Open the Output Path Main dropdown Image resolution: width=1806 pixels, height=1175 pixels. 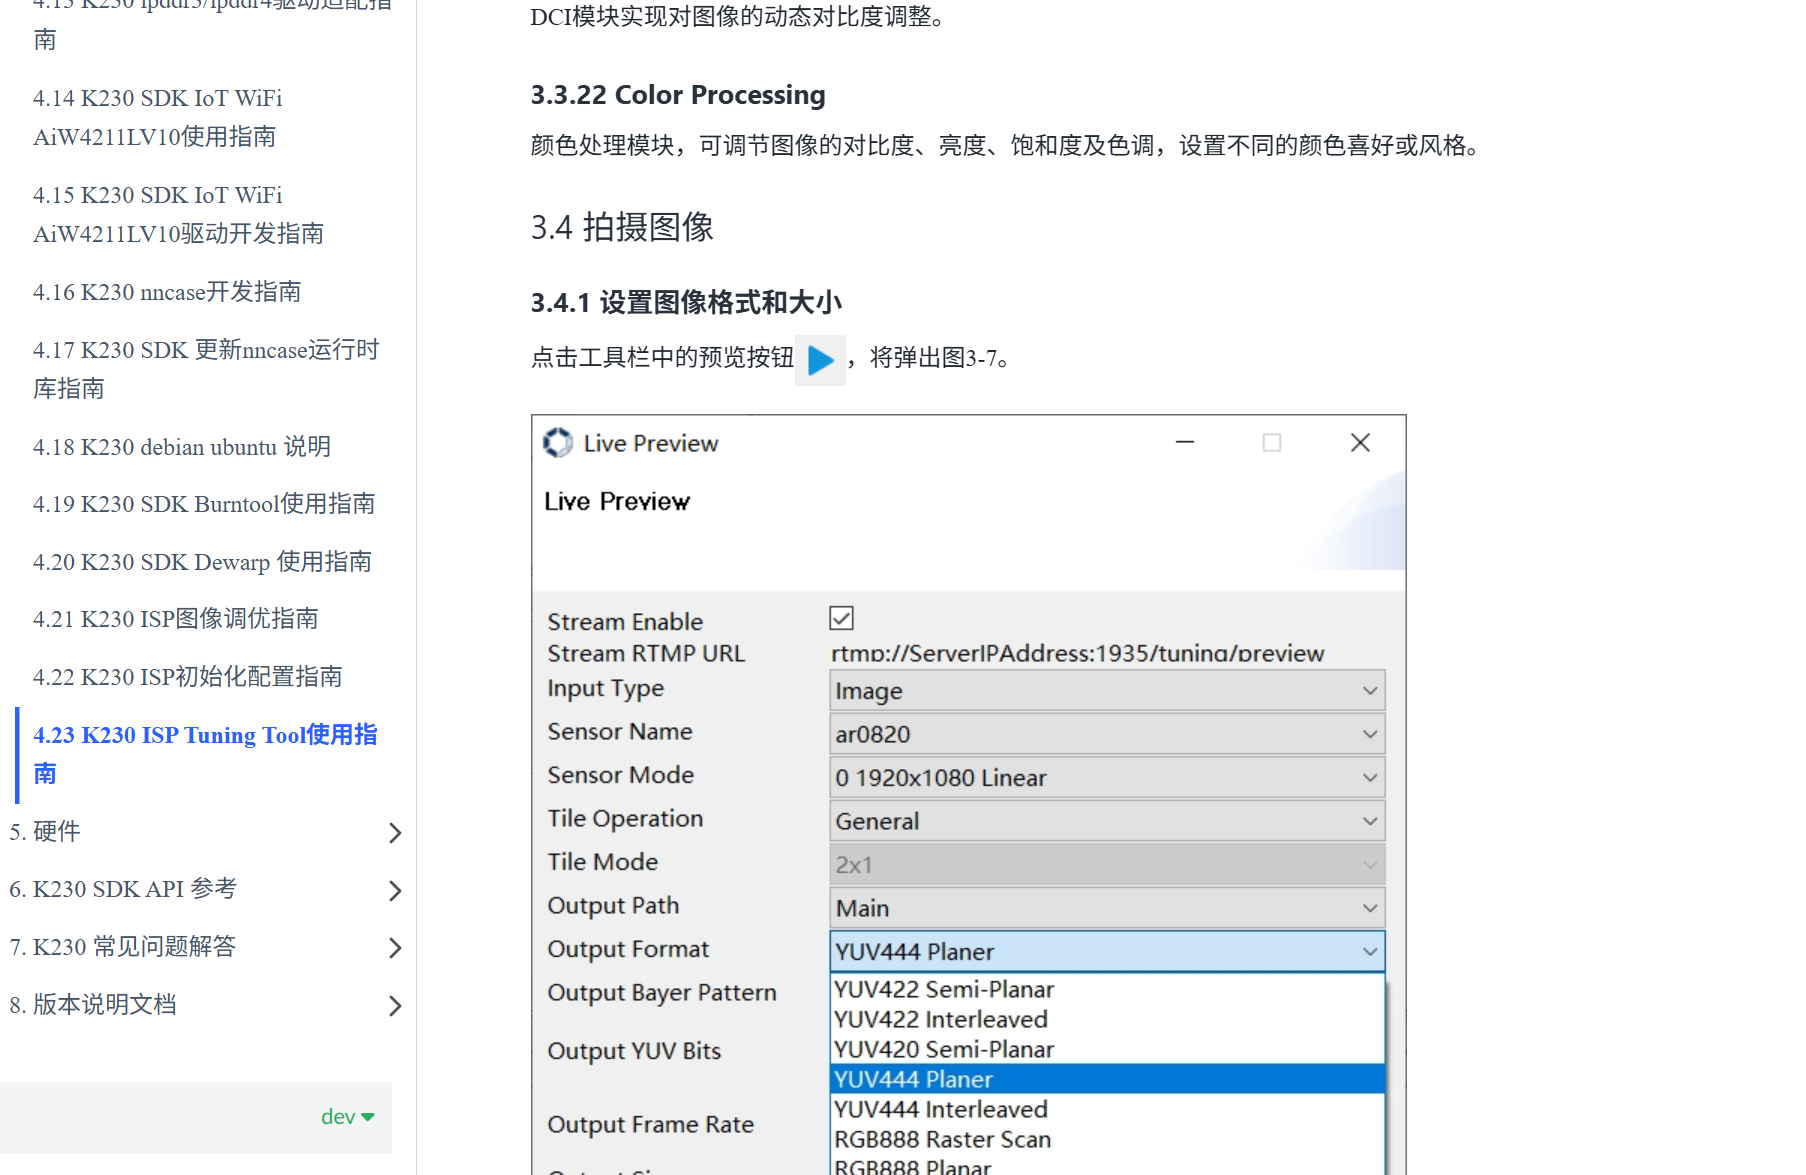(x=1106, y=908)
